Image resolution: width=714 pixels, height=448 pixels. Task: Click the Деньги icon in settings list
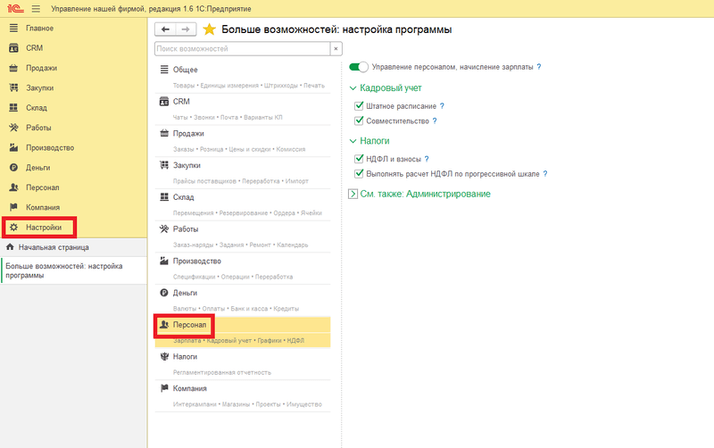click(164, 292)
